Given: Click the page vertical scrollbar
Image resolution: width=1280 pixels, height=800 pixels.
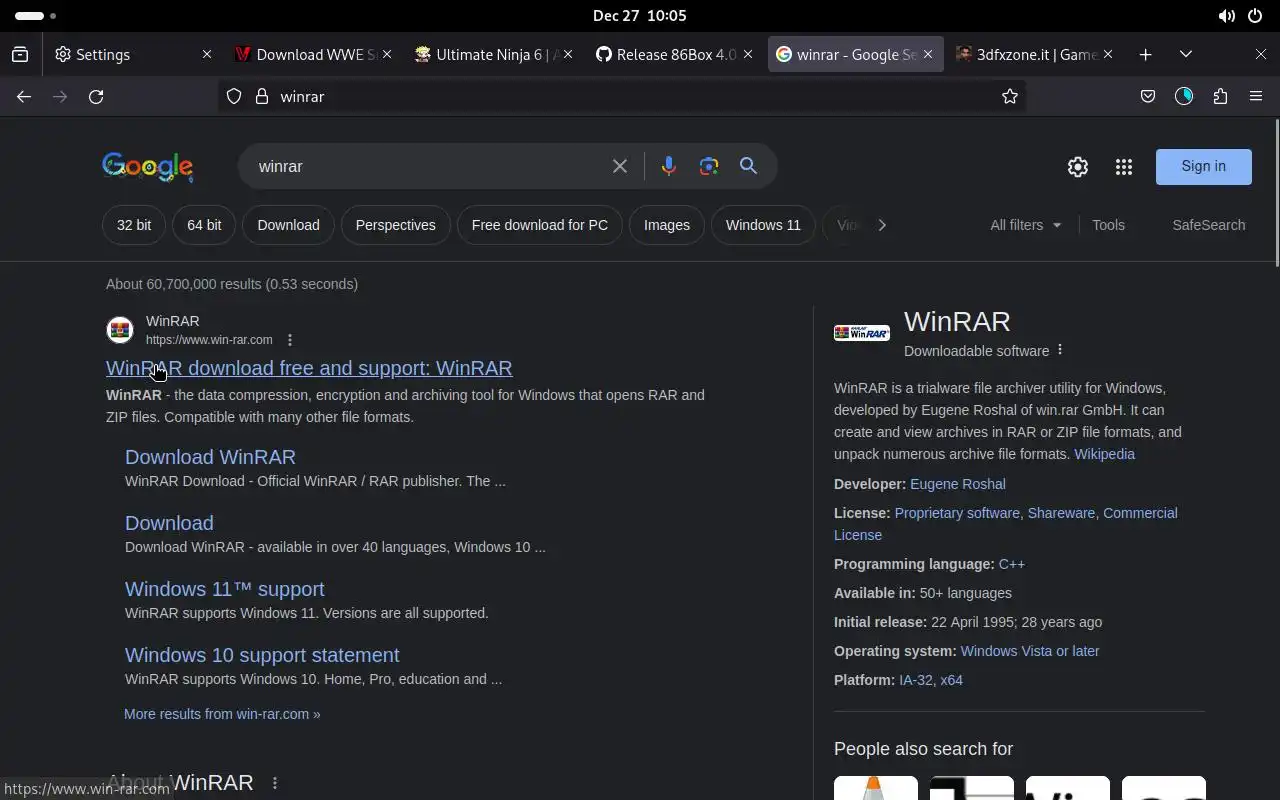Looking at the screenshot, I should (x=1276, y=192).
